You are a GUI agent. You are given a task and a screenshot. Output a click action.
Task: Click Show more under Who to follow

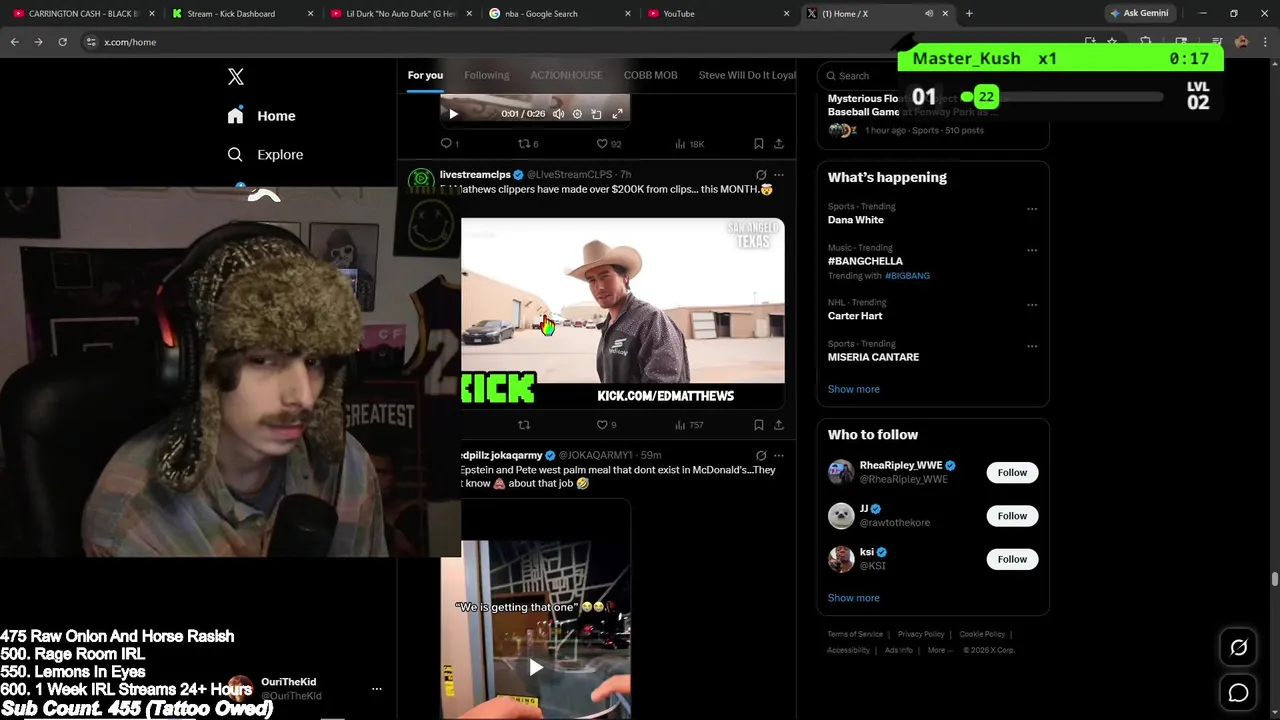click(853, 598)
